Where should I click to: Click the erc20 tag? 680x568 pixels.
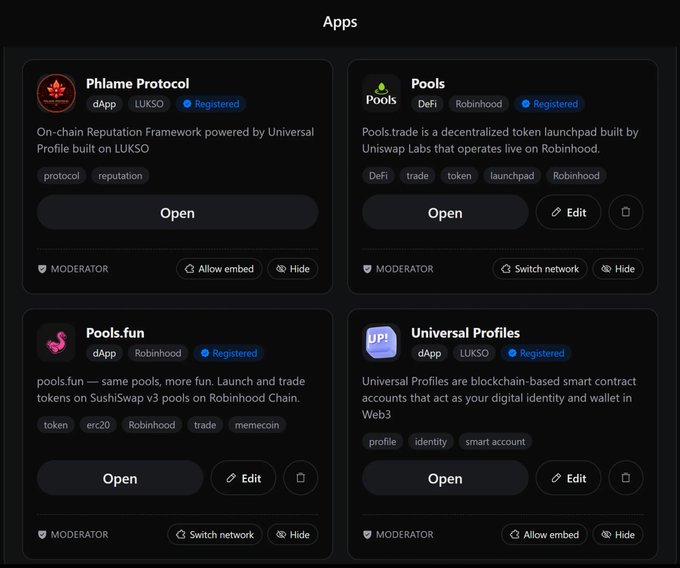click(98, 425)
